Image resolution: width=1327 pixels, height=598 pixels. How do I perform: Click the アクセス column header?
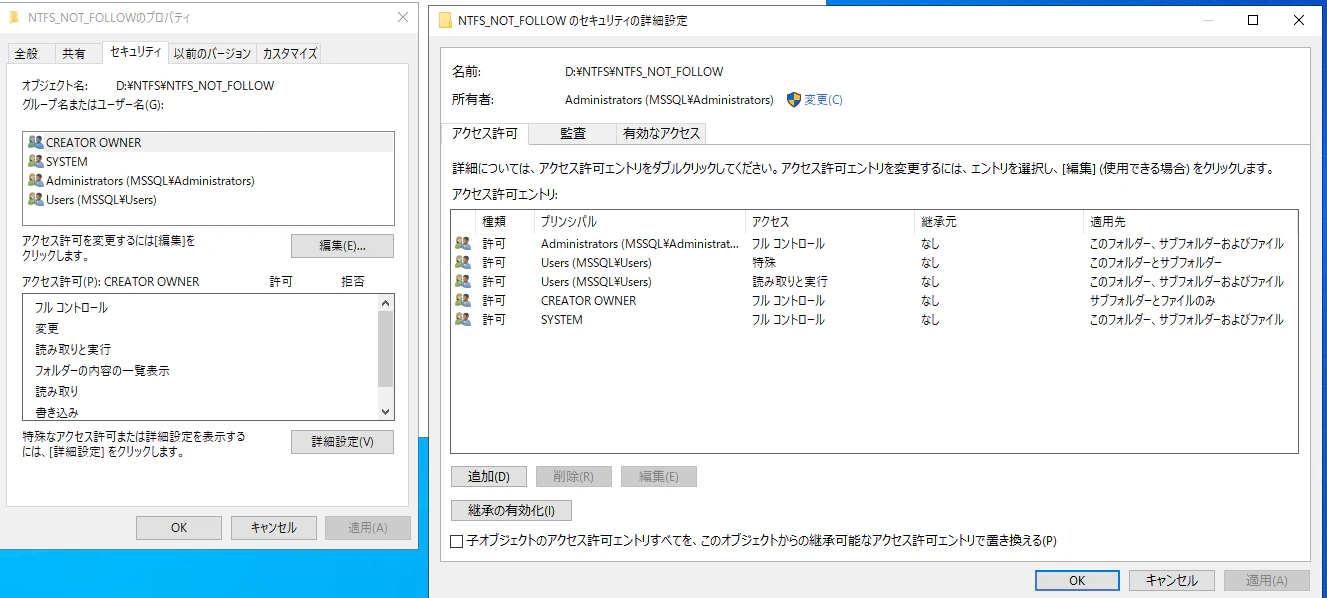(830, 222)
